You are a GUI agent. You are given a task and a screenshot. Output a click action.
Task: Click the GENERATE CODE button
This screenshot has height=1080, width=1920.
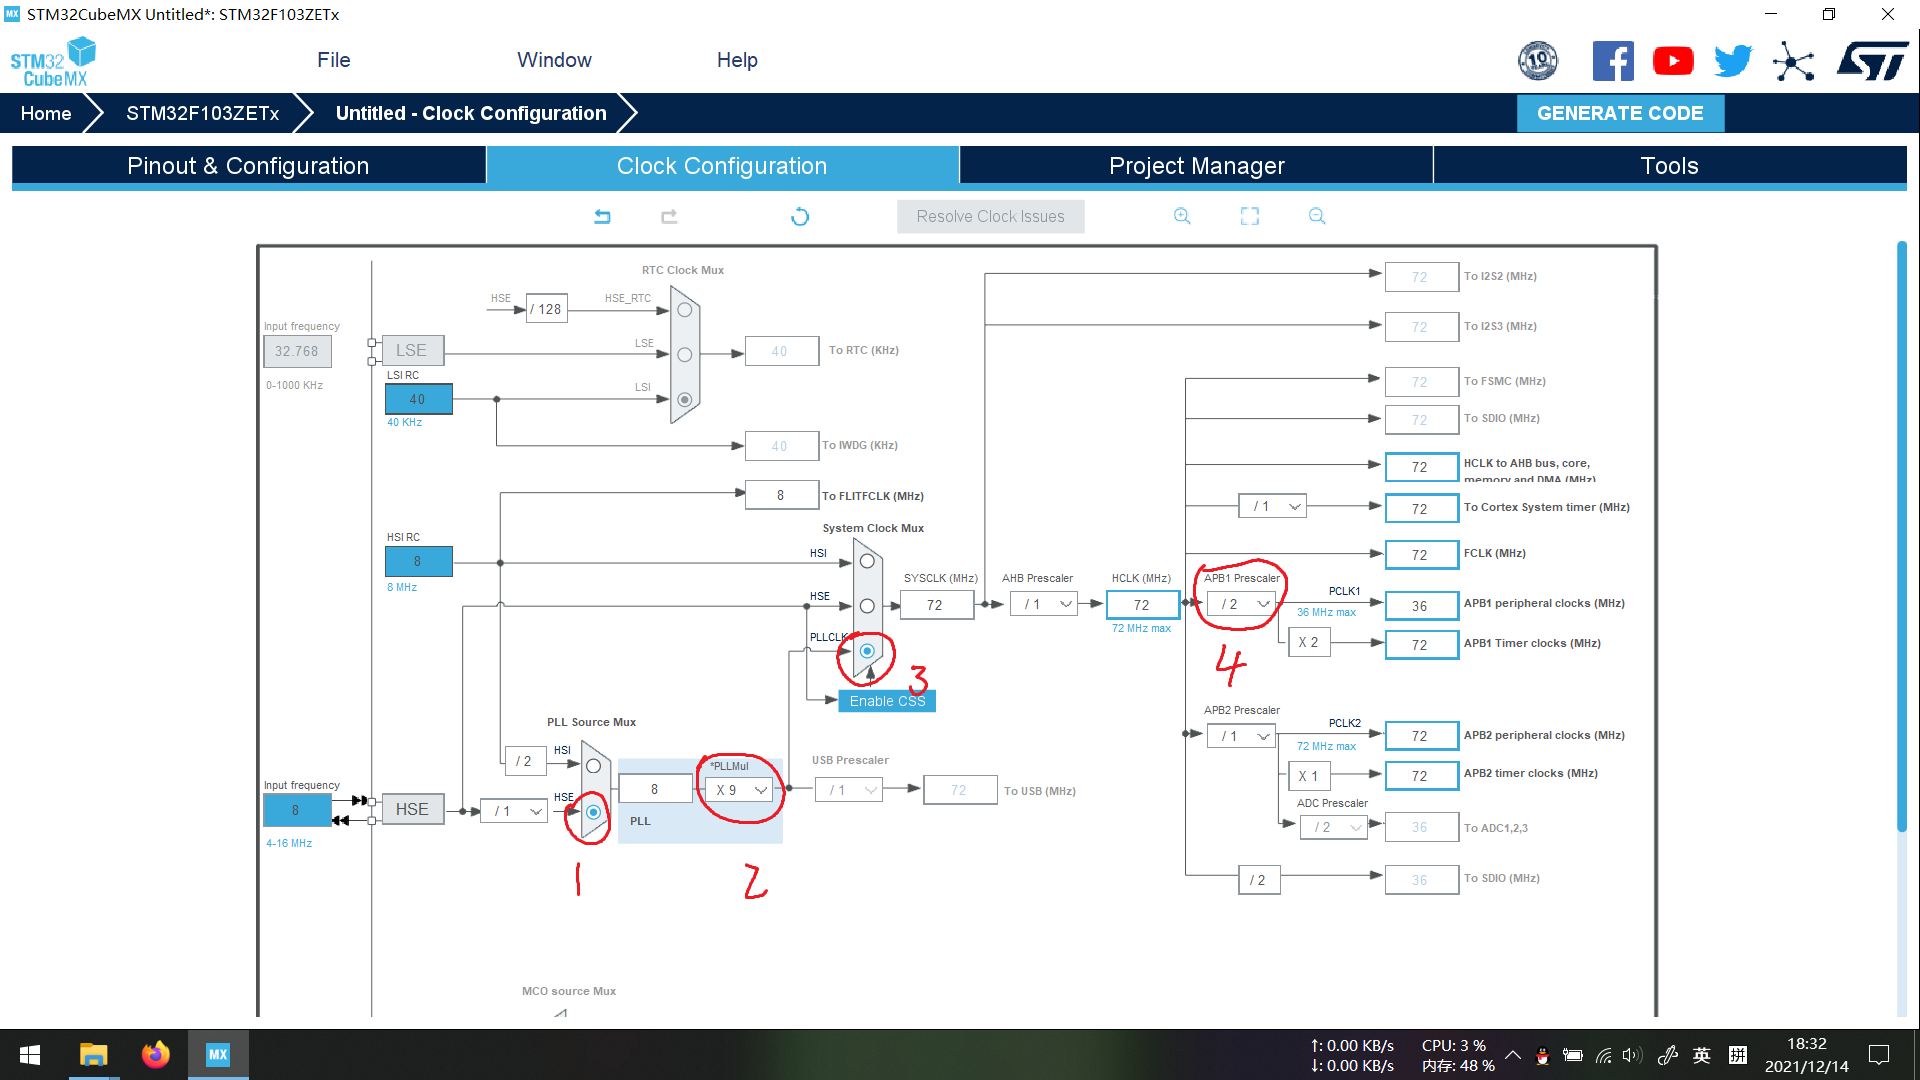pyautogui.click(x=1620, y=113)
